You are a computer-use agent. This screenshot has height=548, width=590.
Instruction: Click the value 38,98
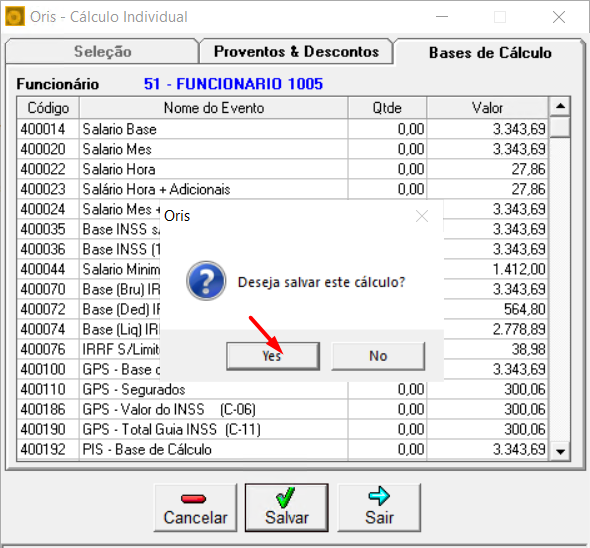[x=528, y=349]
